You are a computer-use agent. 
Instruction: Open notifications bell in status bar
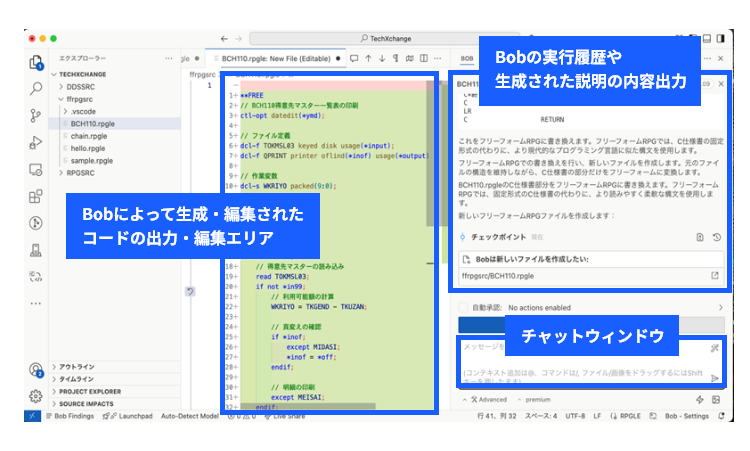click(x=722, y=416)
